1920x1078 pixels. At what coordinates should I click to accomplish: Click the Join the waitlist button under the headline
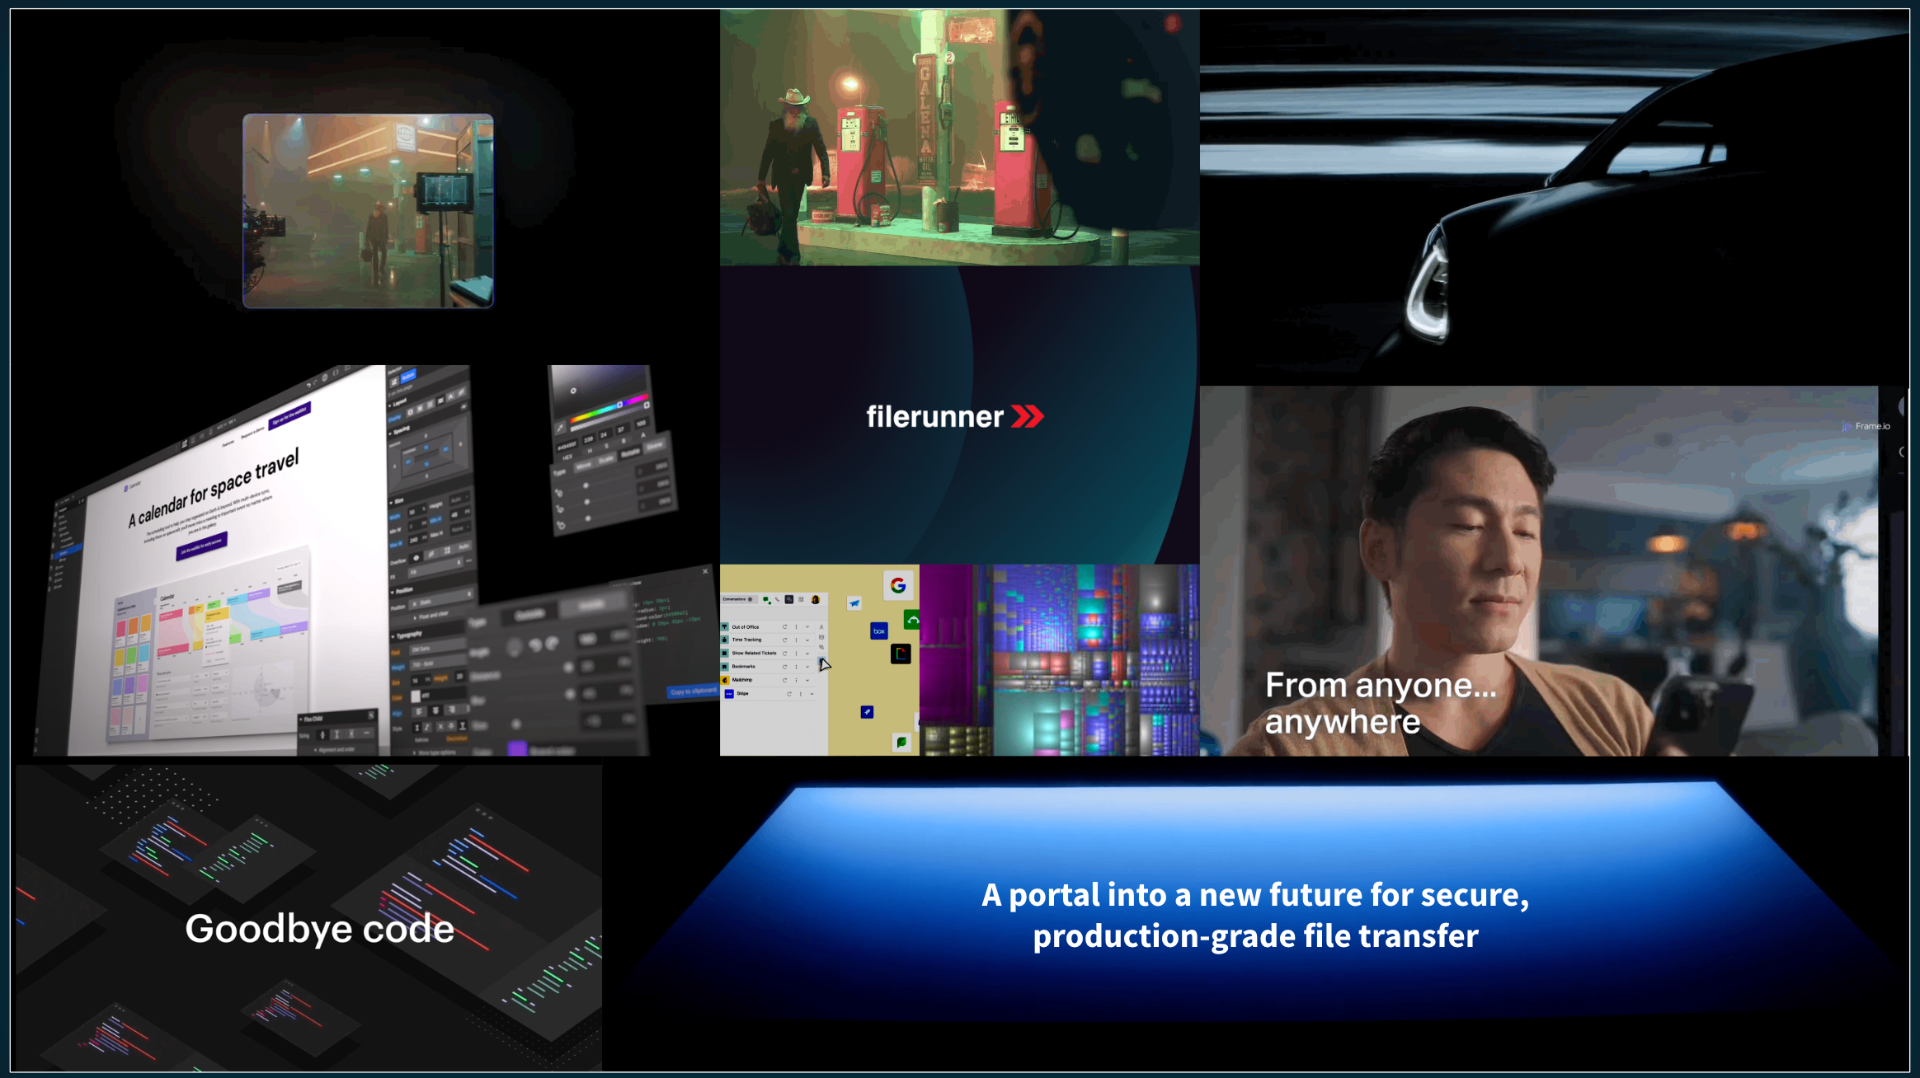pos(203,545)
